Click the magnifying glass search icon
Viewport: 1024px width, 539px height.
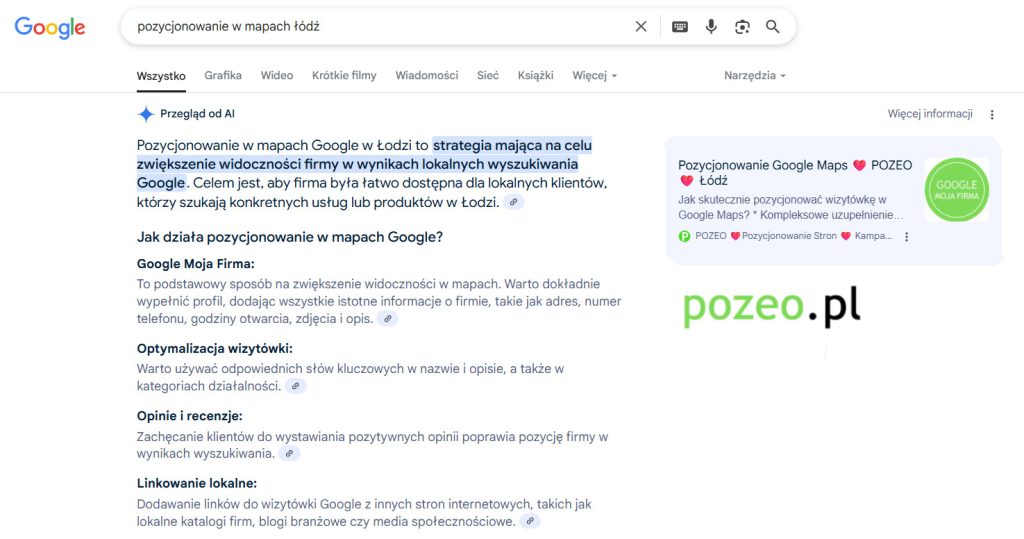pos(773,26)
